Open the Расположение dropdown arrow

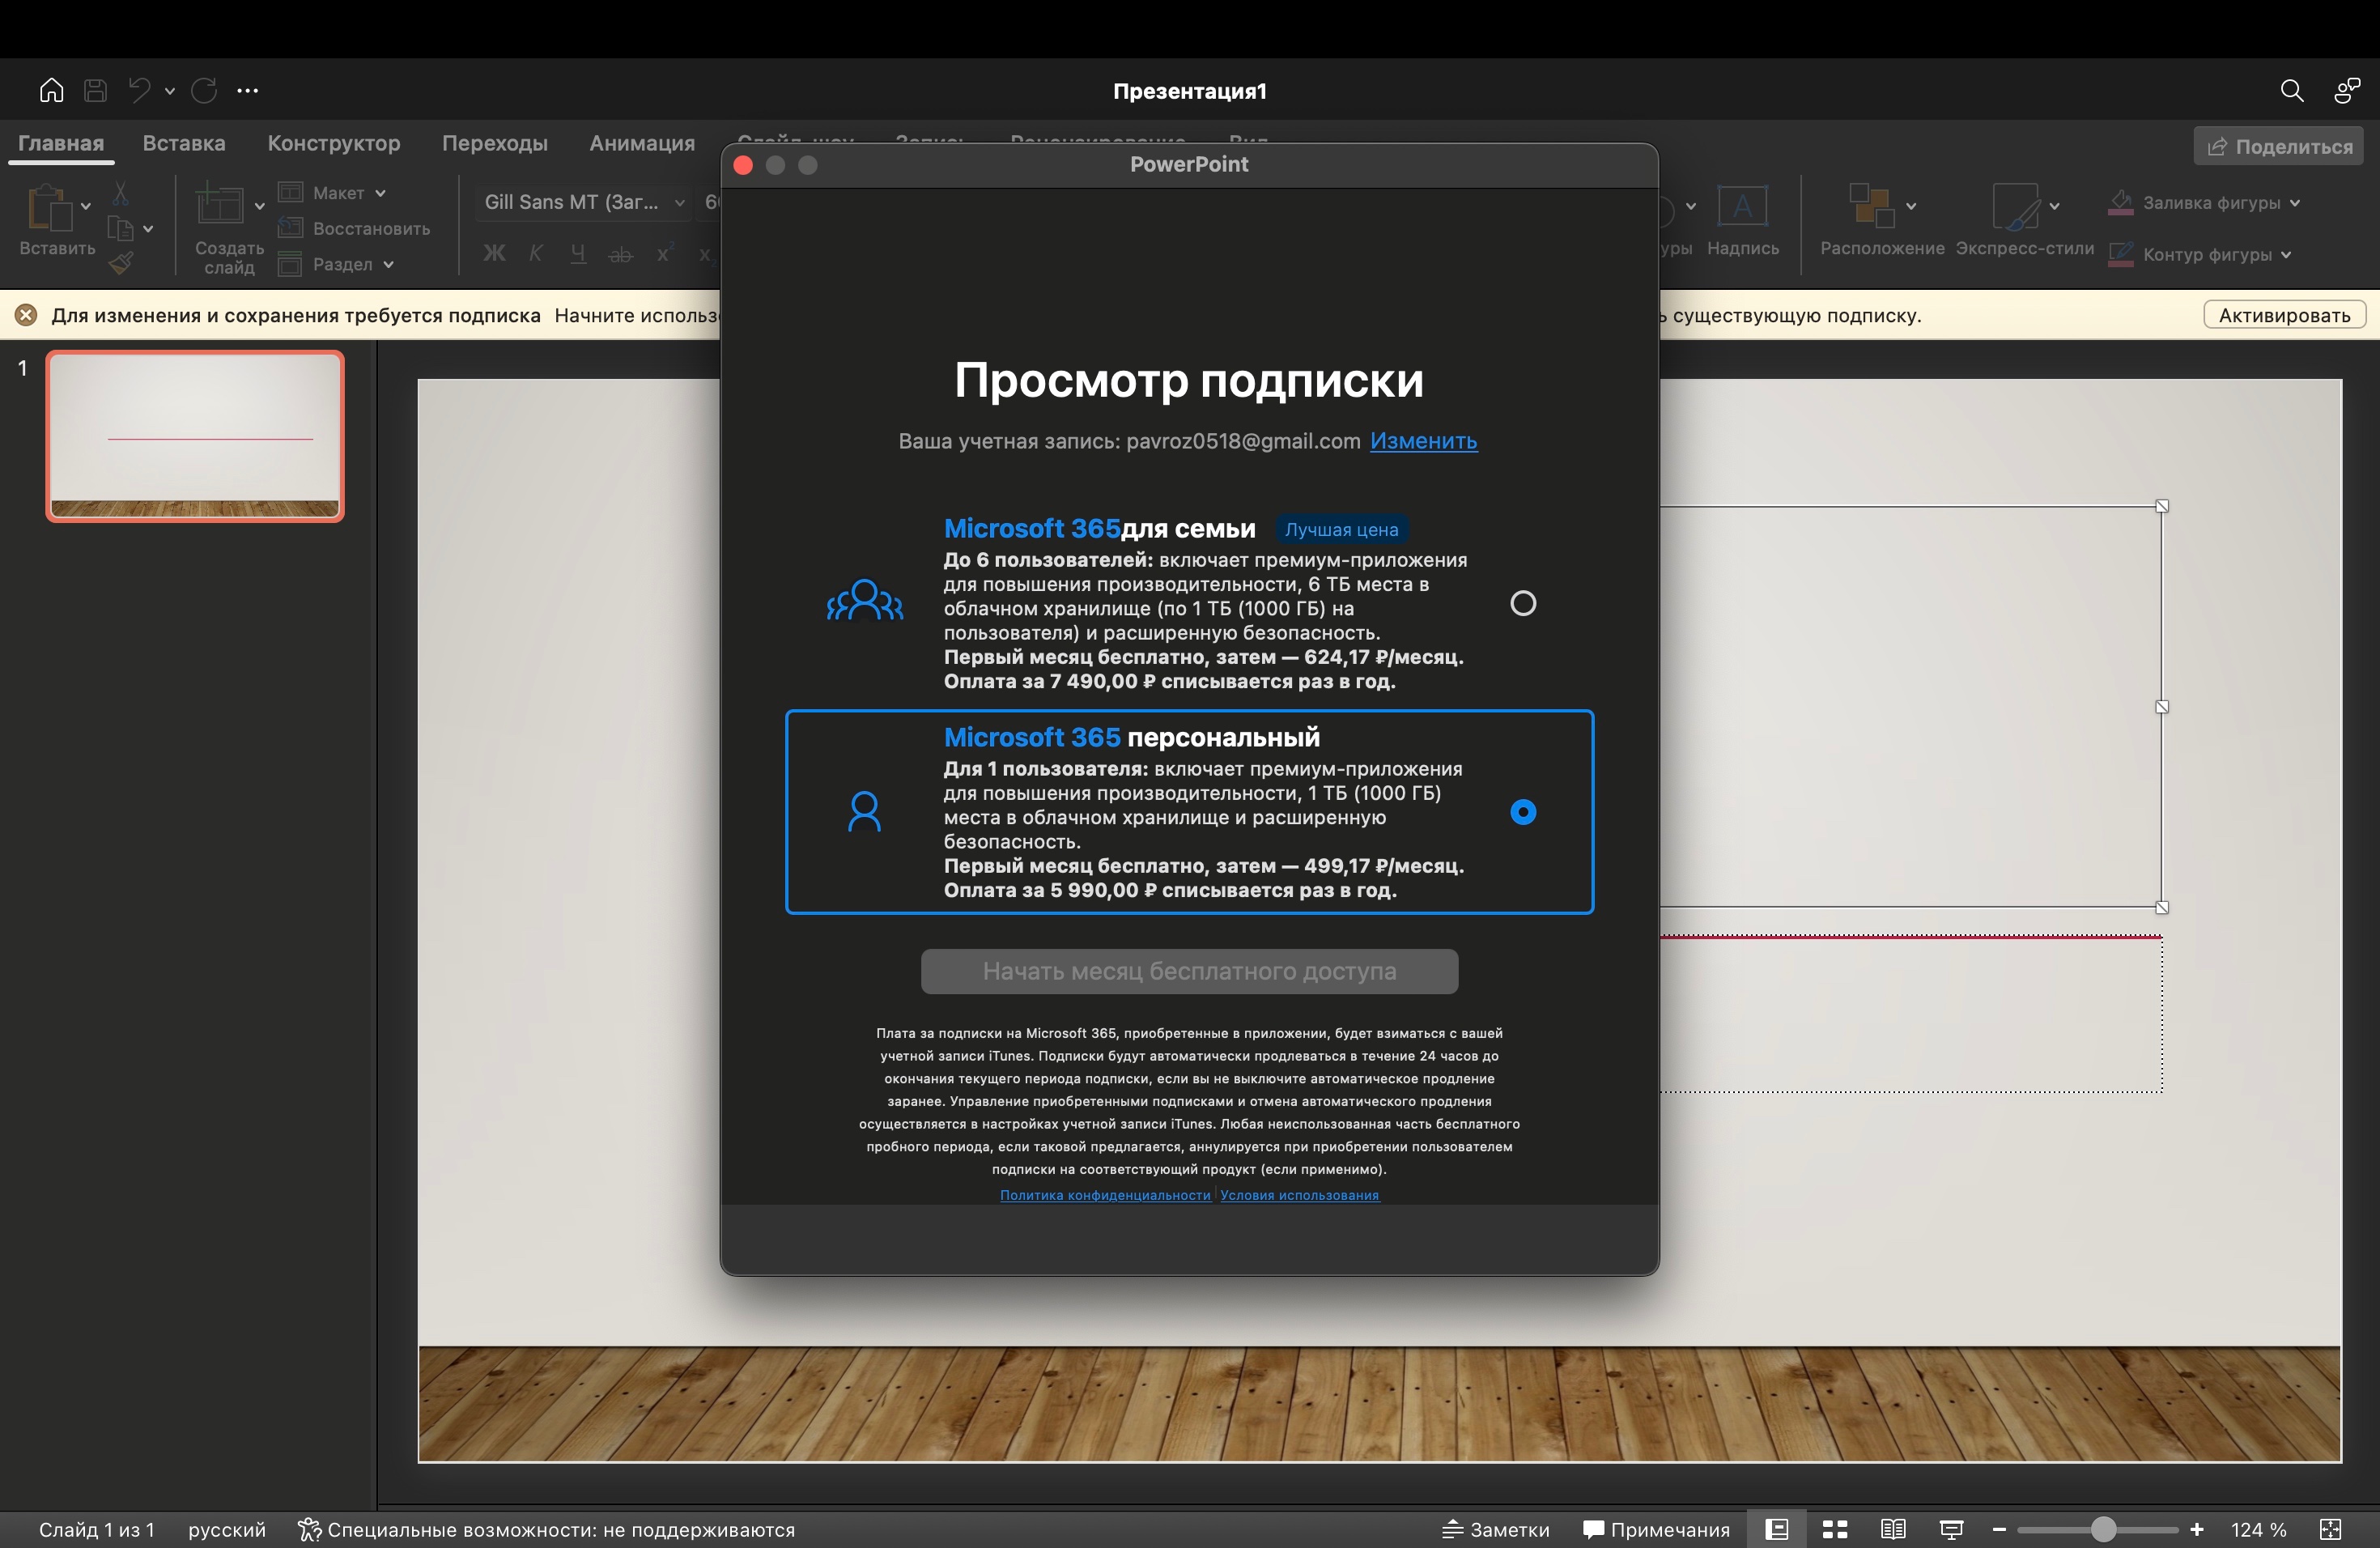coord(1910,206)
